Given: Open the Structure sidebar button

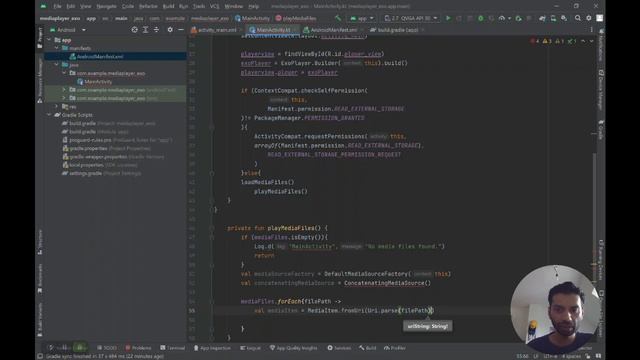Looking at the screenshot, I should [40, 242].
